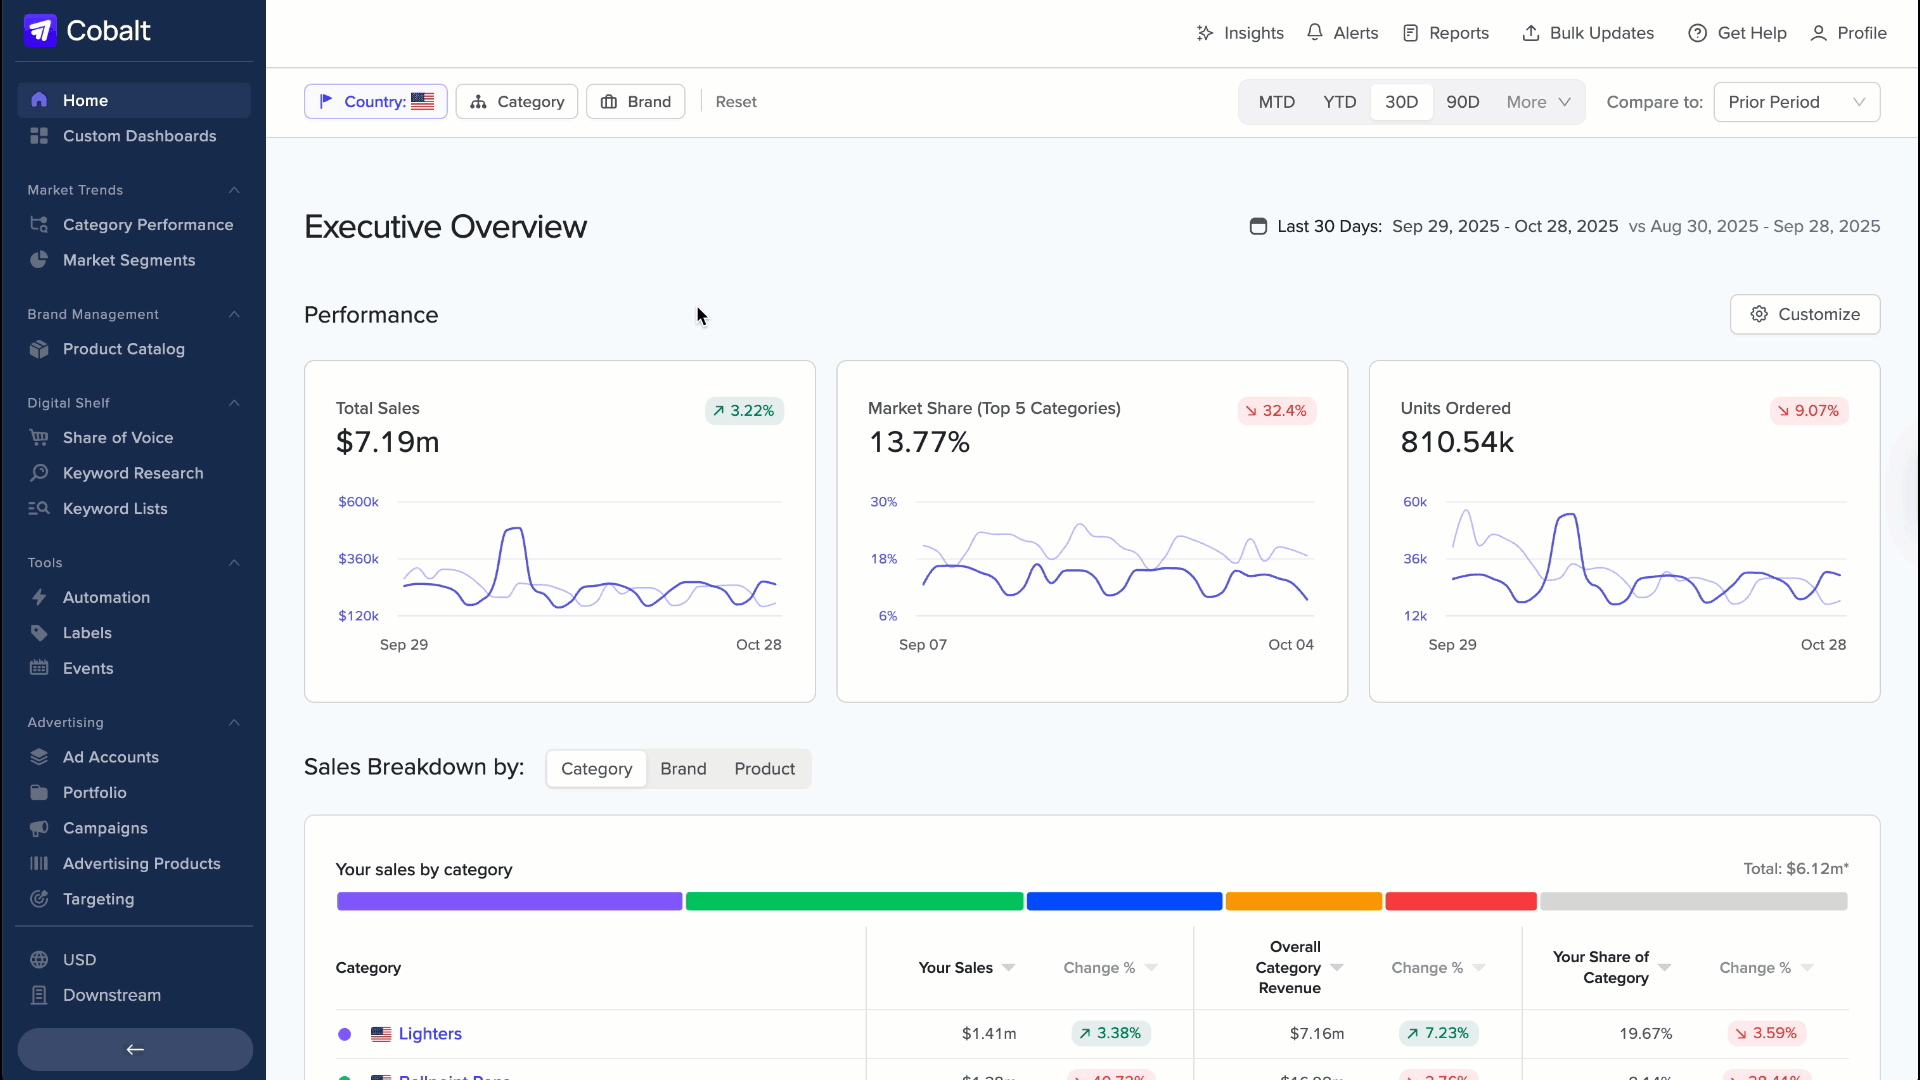Open Market Segments page

[134, 260]
